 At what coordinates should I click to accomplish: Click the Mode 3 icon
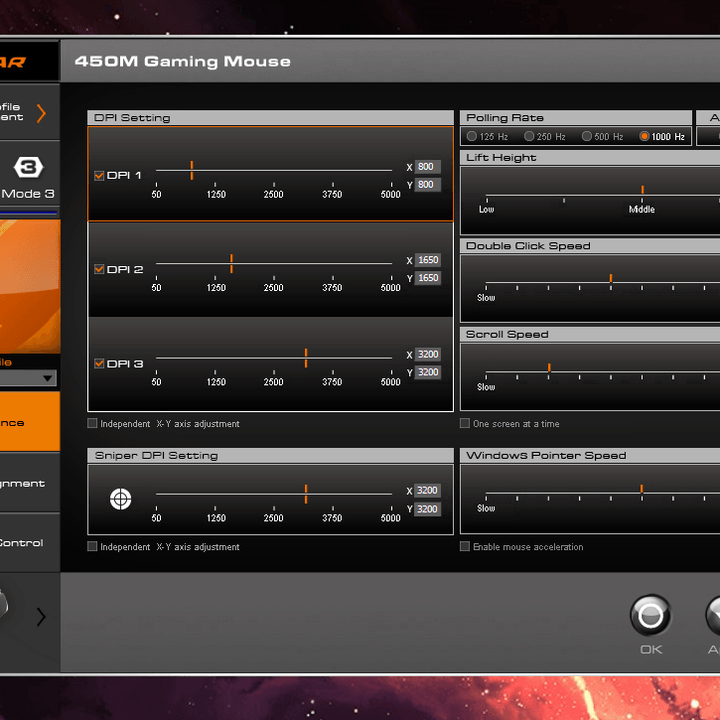28,167
